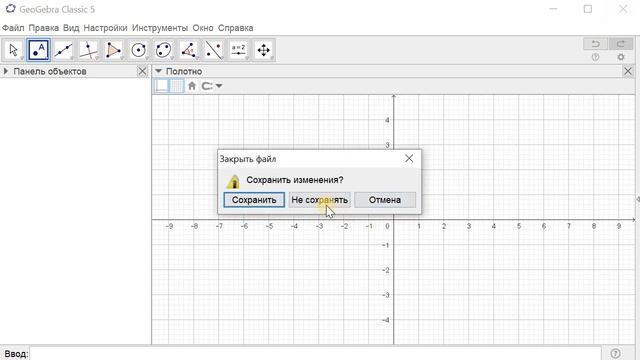Screen dimensions: 640x360
Task: Click the Не сохранять button
Action: 320,200
